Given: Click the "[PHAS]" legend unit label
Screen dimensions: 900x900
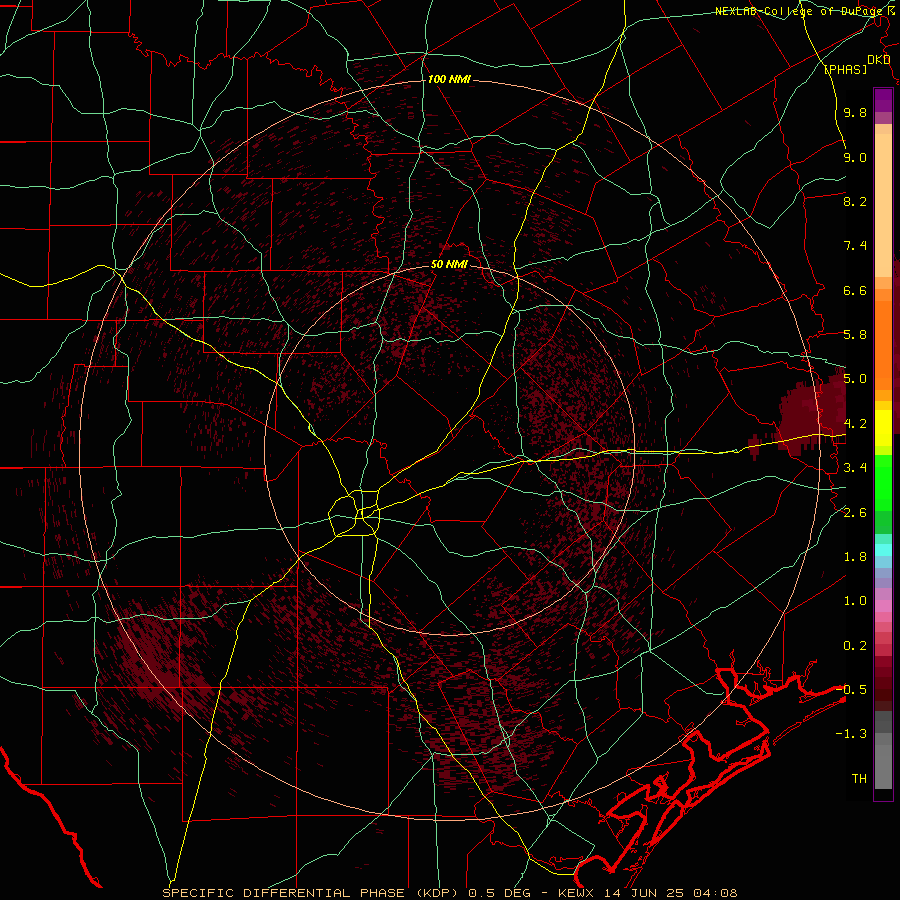Looking at the screenshot, I should tap(845, 70).
